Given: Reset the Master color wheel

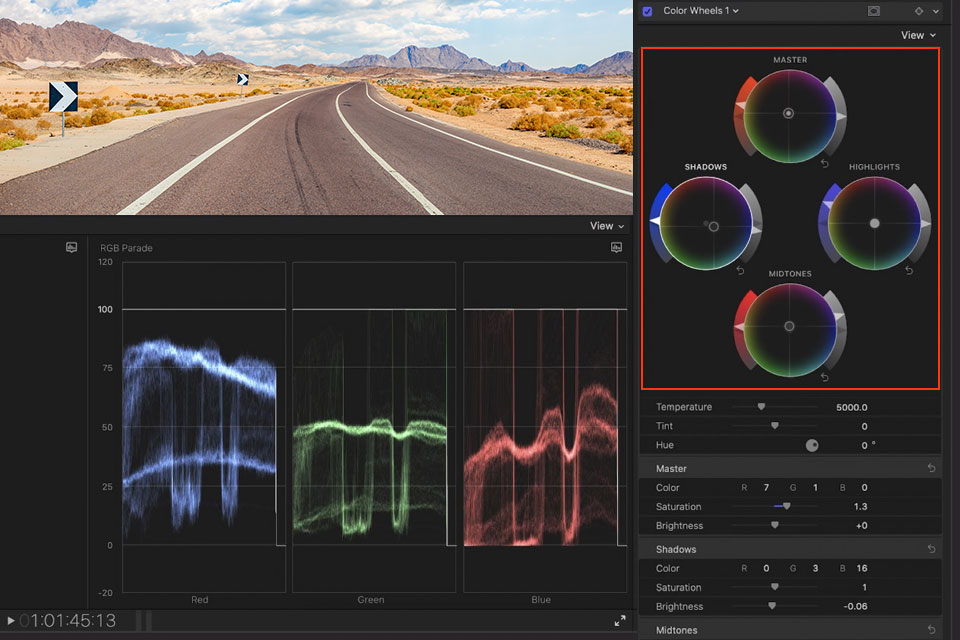Looking at the screenshot, I should click(x=825, y=163).
